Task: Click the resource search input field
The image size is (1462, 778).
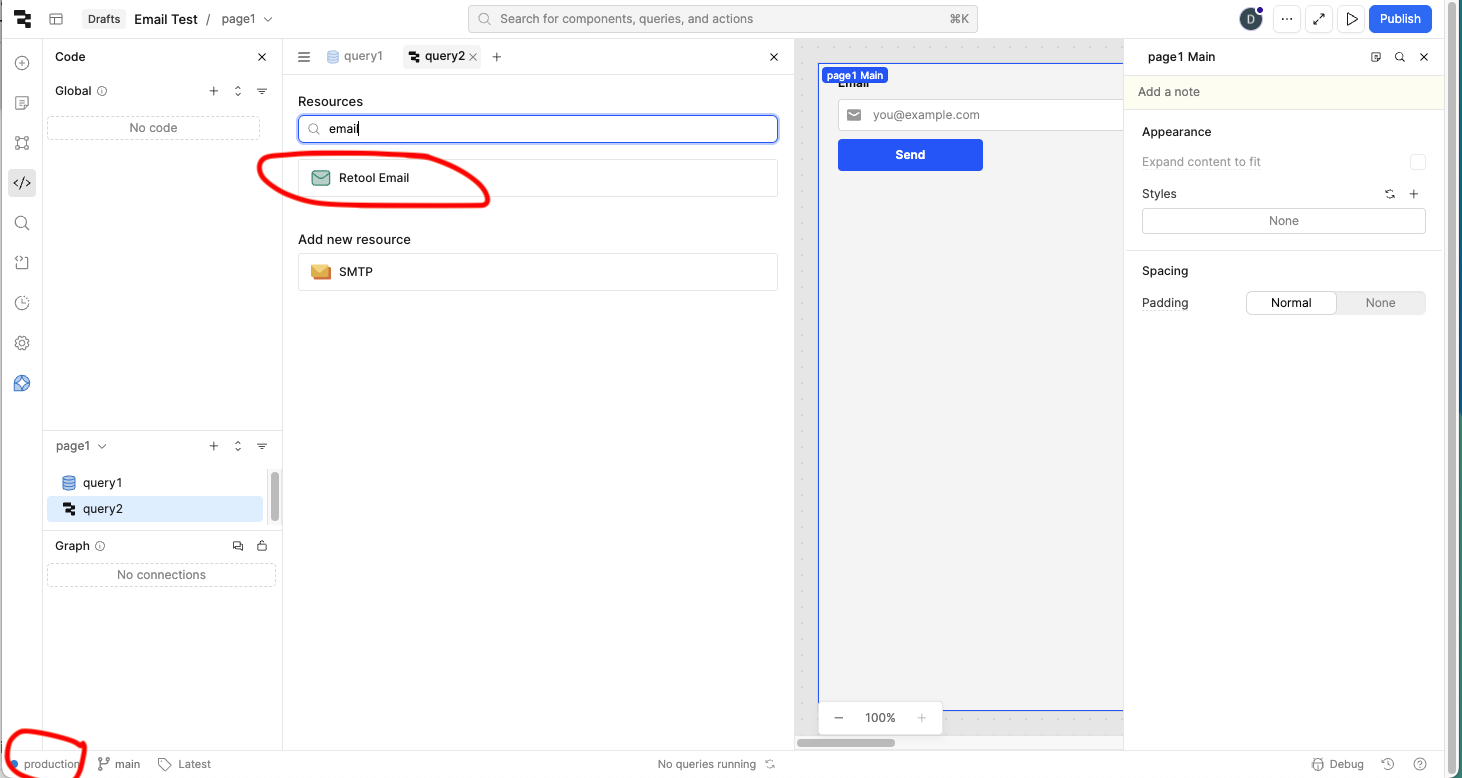Action: click(545, 129)
